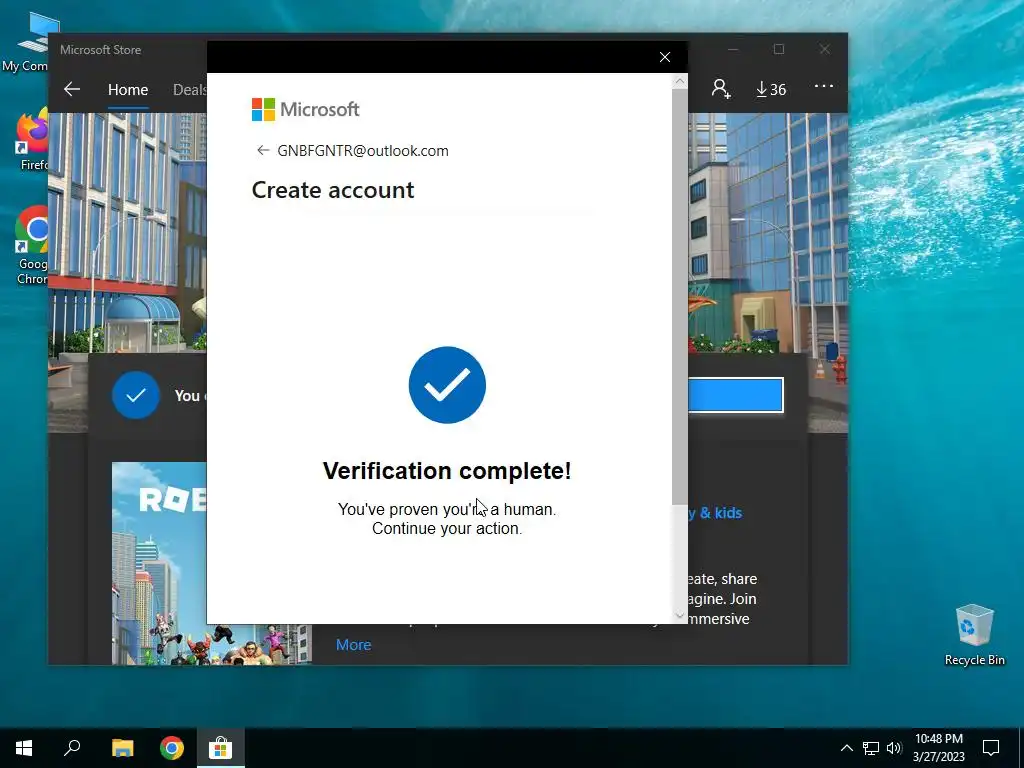Open the Store account sign-in icon
The height and width of the screenshot is (768, 1024).
pos(721,89)
